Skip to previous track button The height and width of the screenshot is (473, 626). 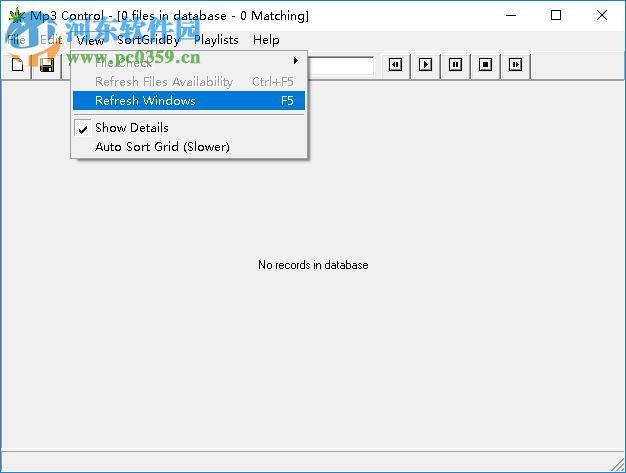(395, 64)
